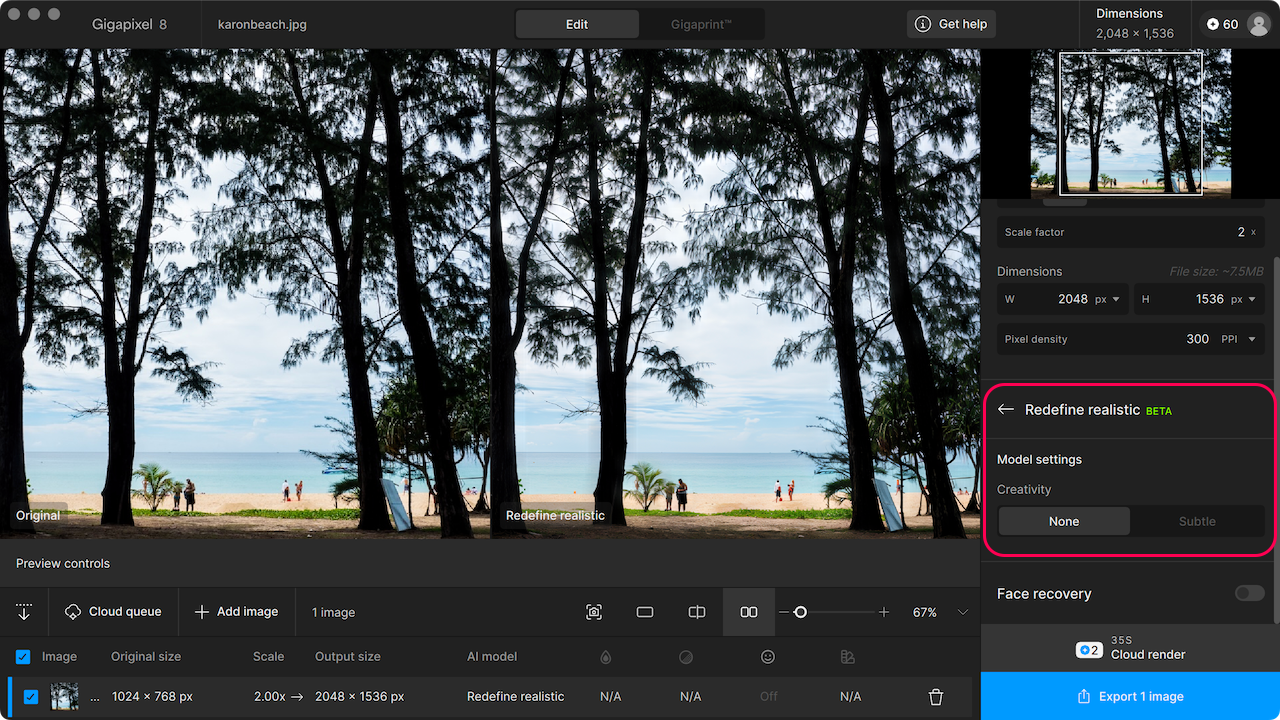Click the last column header icon
The width and height of the screenshot is (1280, 720).
[x=848, y=657]
